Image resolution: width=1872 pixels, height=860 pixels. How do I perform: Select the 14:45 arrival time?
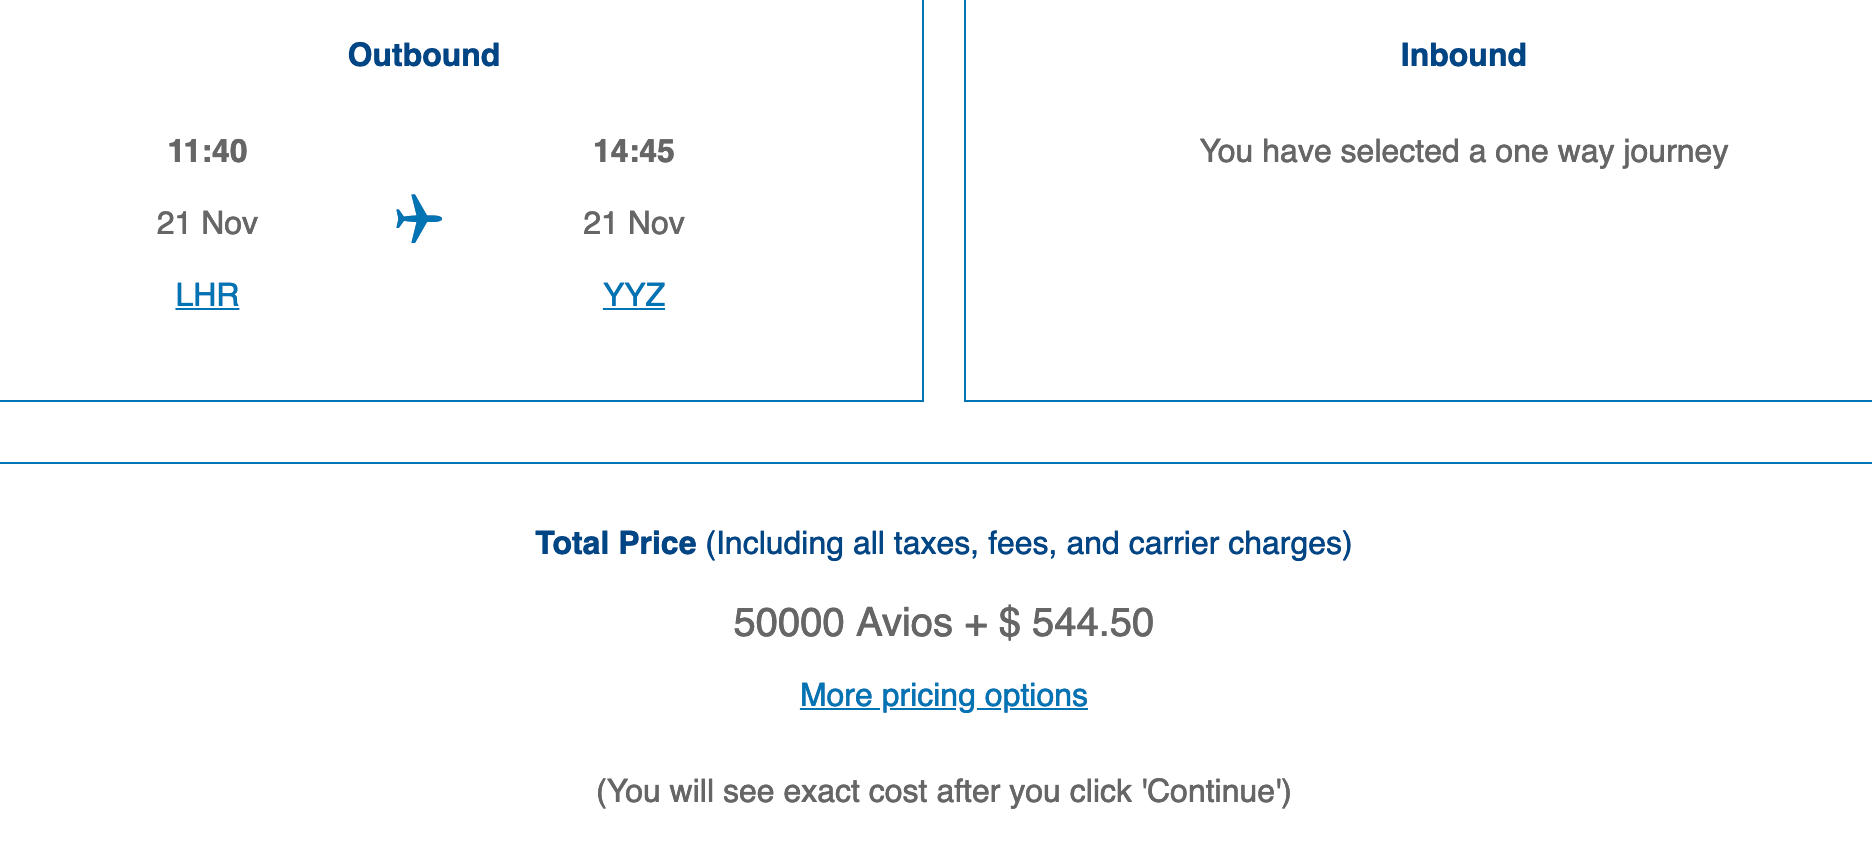click(x=634, y=151)
